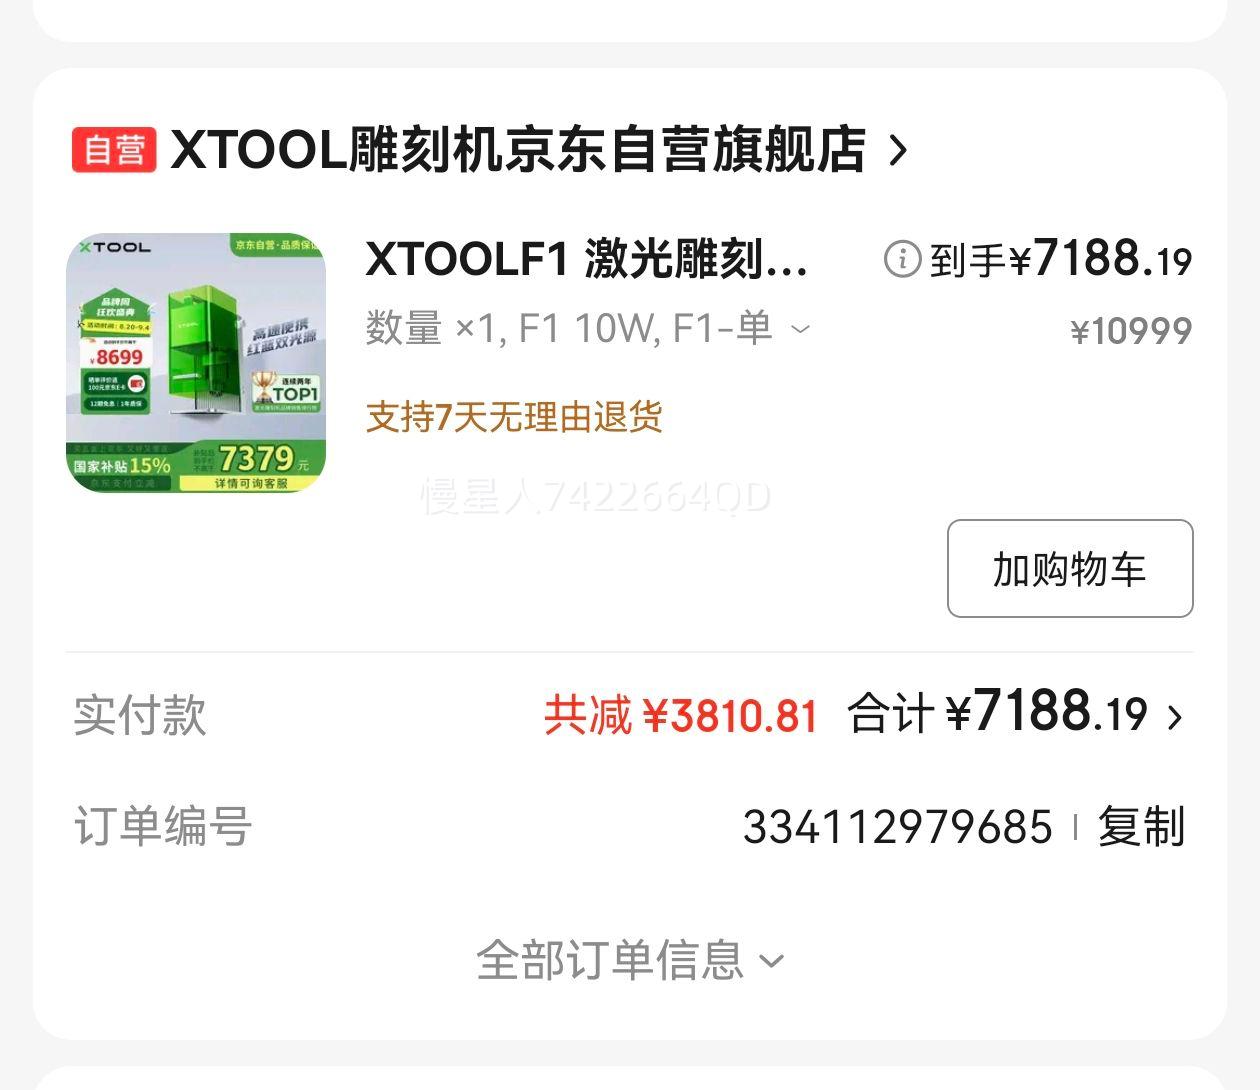Open the XTOOLF1 激光雕刻 product title

(587, 259)
